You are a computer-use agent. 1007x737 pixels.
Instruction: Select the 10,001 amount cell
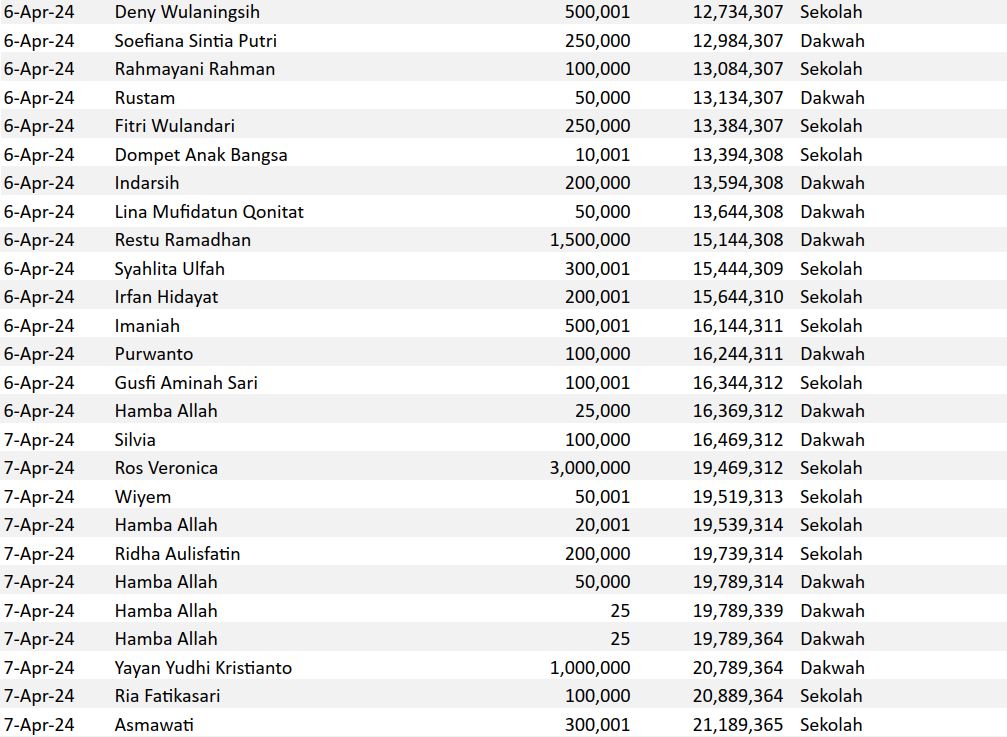[602, 155]
